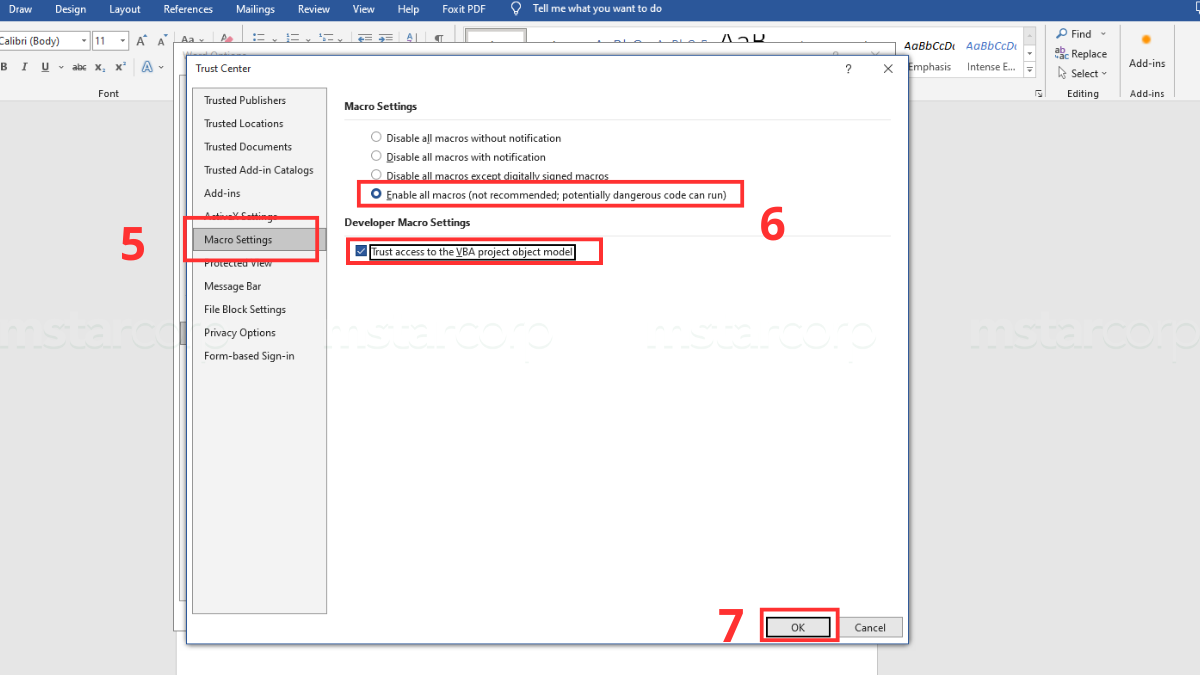Select Form-based Sign-in category
The image size is (1200, 675).
click(259, 356)
